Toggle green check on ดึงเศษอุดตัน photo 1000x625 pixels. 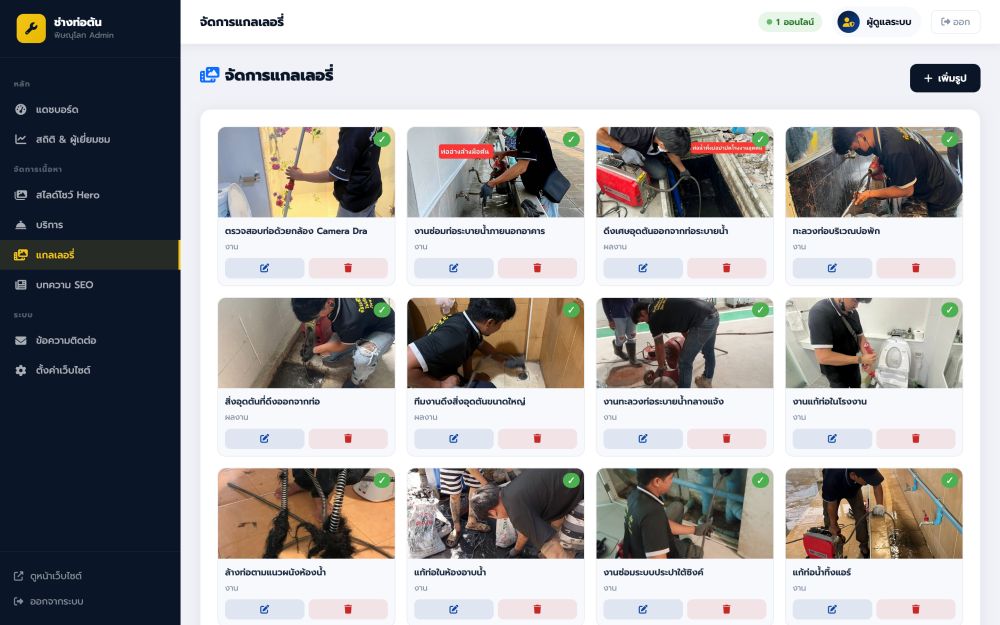click(x=760, y=139)
